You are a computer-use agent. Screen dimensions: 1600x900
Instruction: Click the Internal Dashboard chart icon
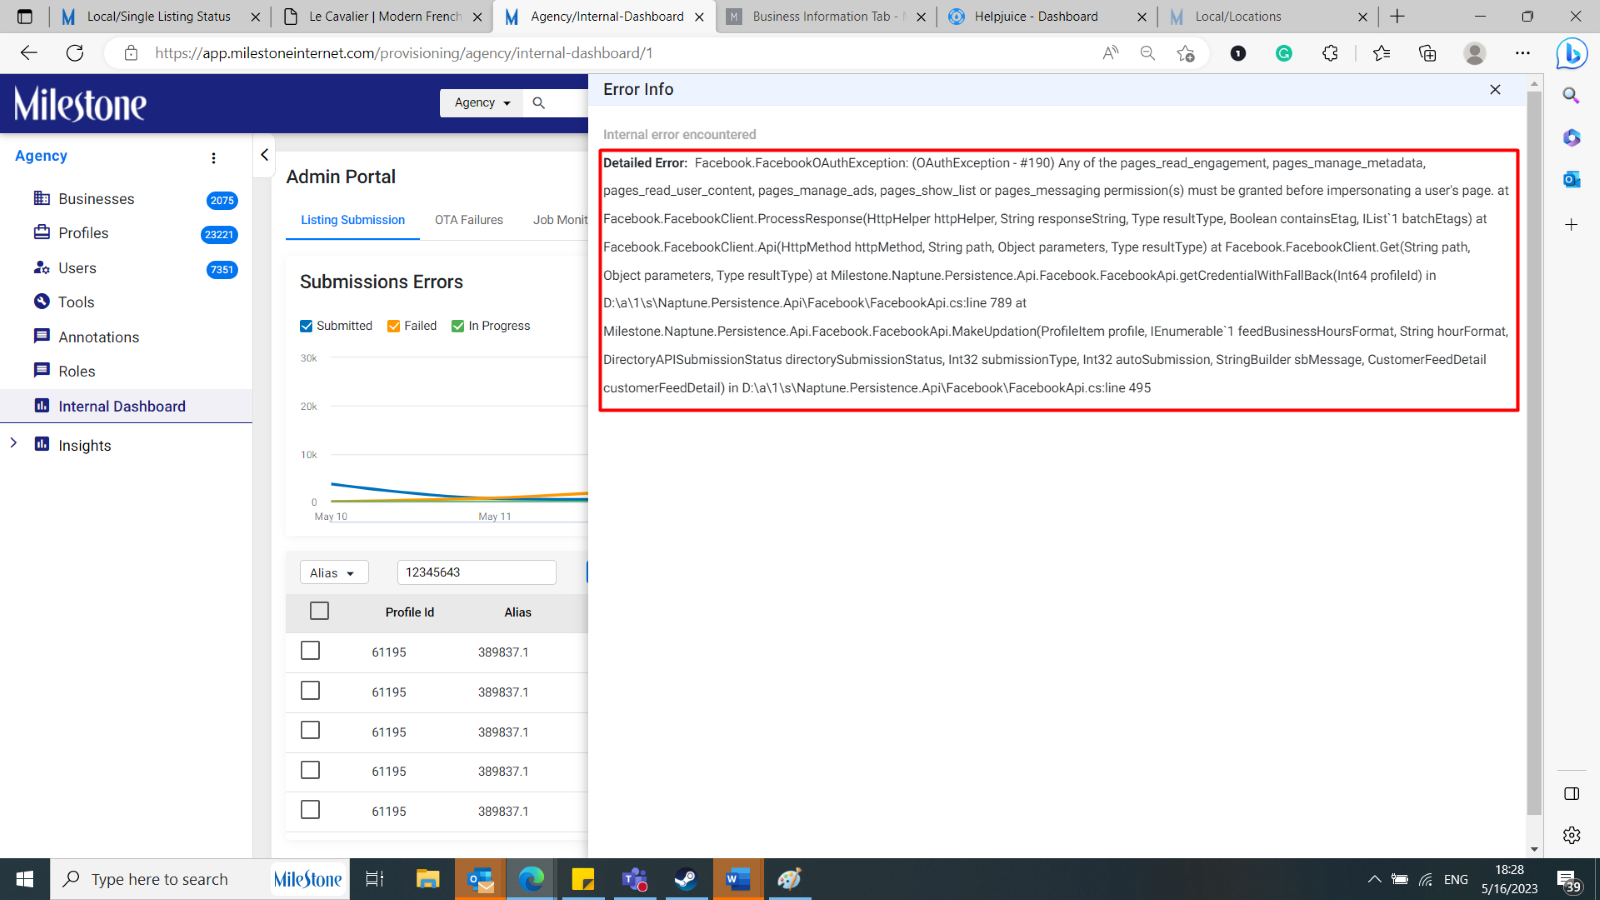[x=42, y=405]
